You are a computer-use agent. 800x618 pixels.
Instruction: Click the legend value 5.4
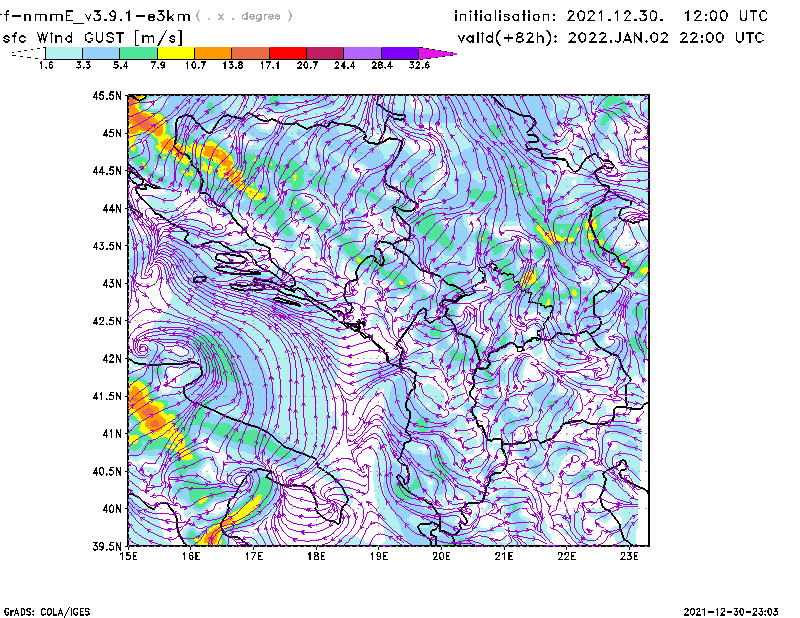pos(120,65)
